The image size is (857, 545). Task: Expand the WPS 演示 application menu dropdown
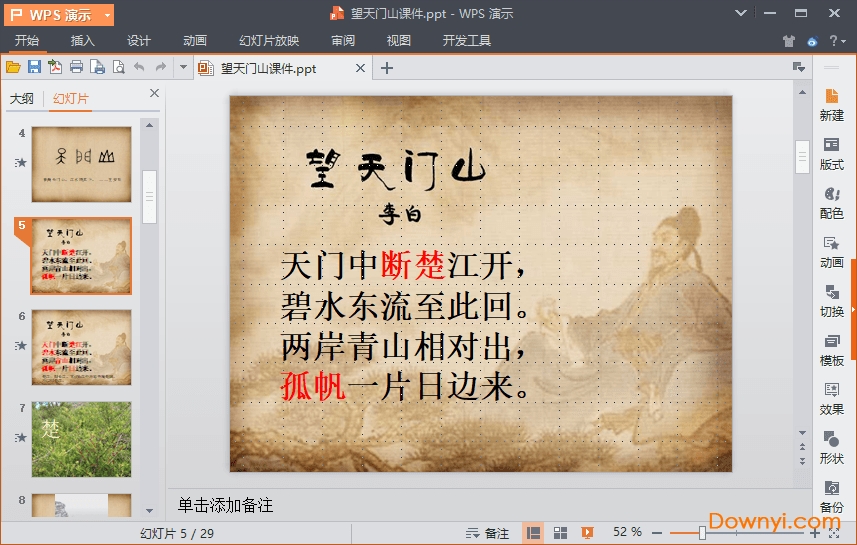click(x=107, y=15)
